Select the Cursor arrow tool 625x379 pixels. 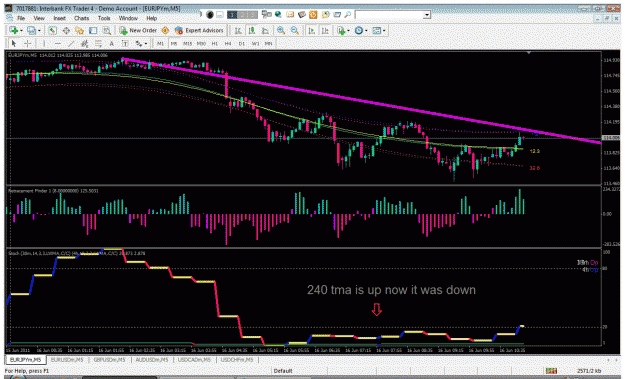coord(14,43)
